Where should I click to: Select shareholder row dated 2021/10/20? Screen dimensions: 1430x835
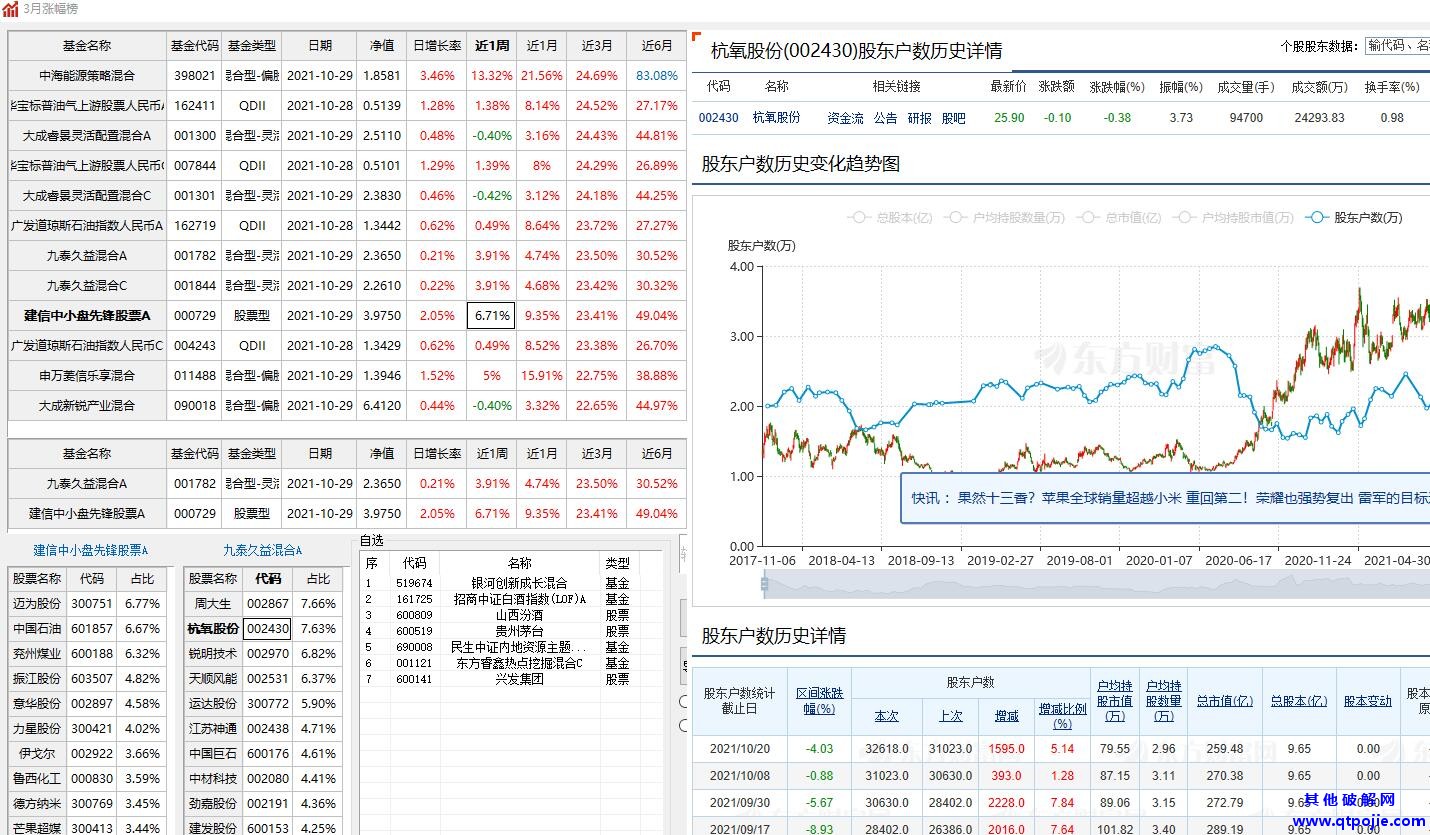click(x=1061, y=749)
